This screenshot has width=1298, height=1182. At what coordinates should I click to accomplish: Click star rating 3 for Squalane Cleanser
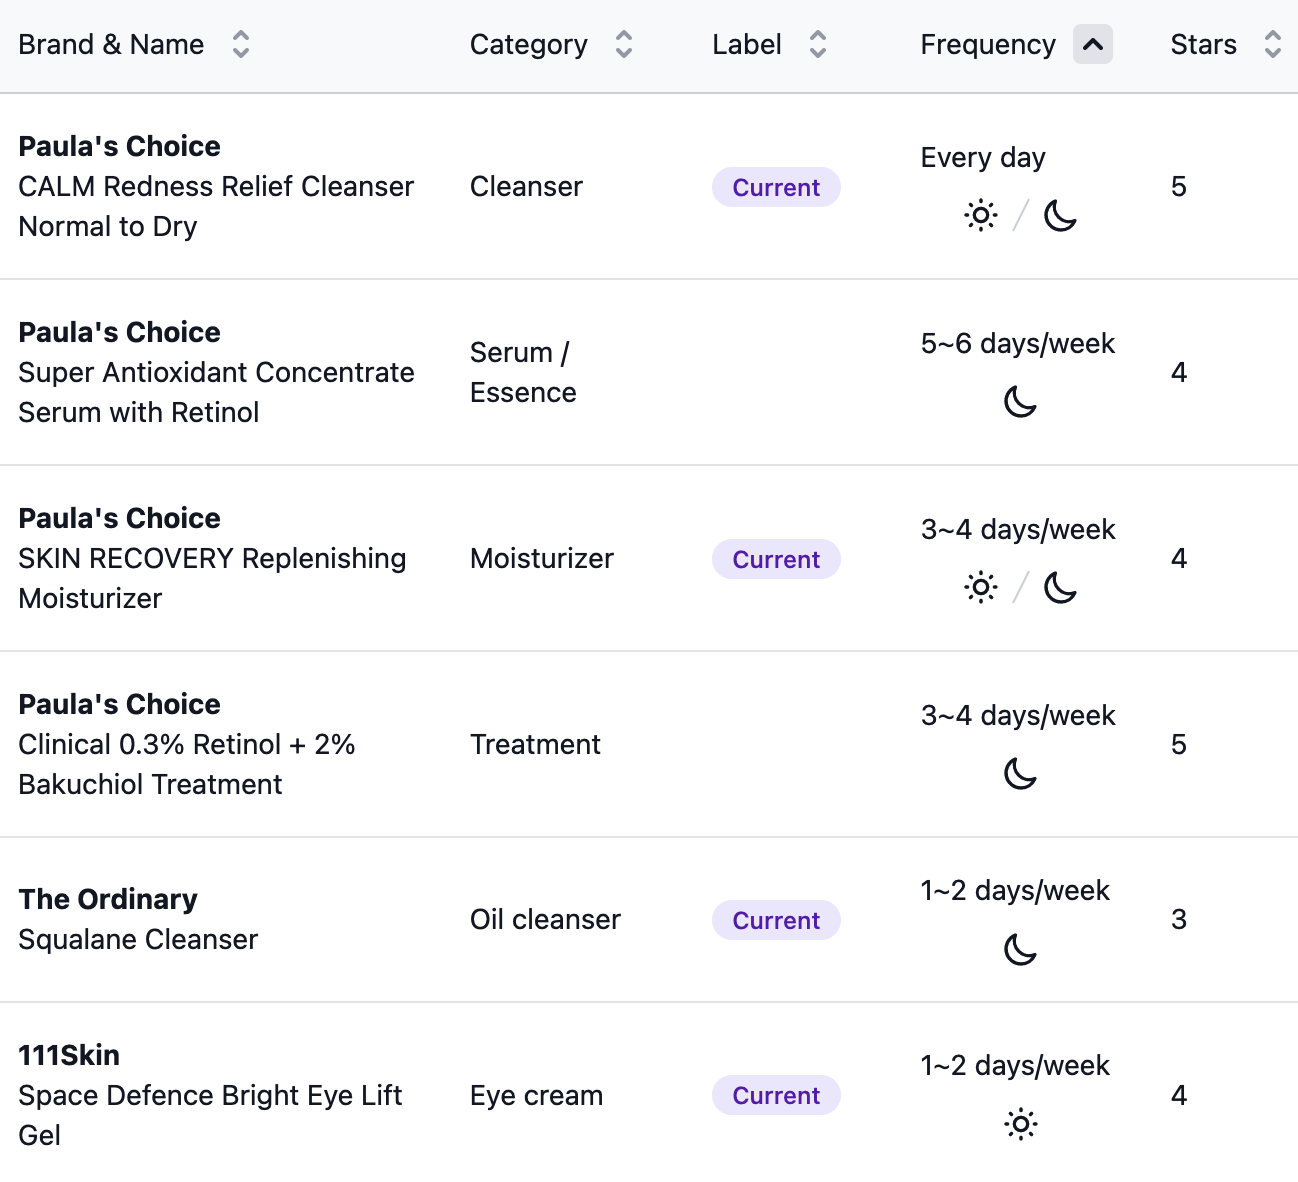click(x=1179, y=919)
